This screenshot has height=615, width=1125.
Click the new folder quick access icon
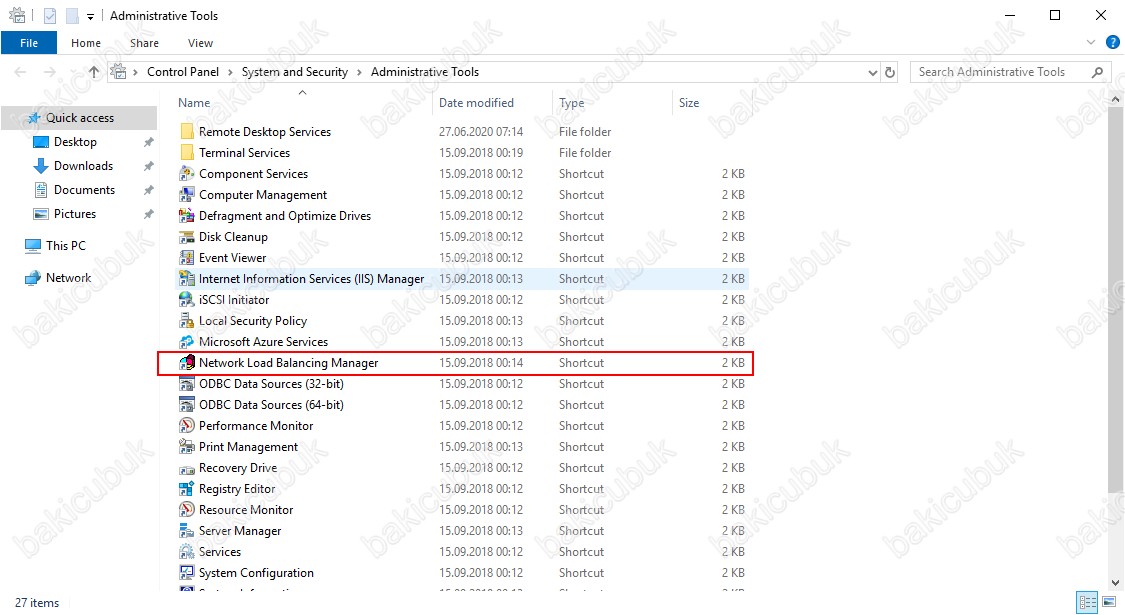pyautogui.click(x=72, y=16)
